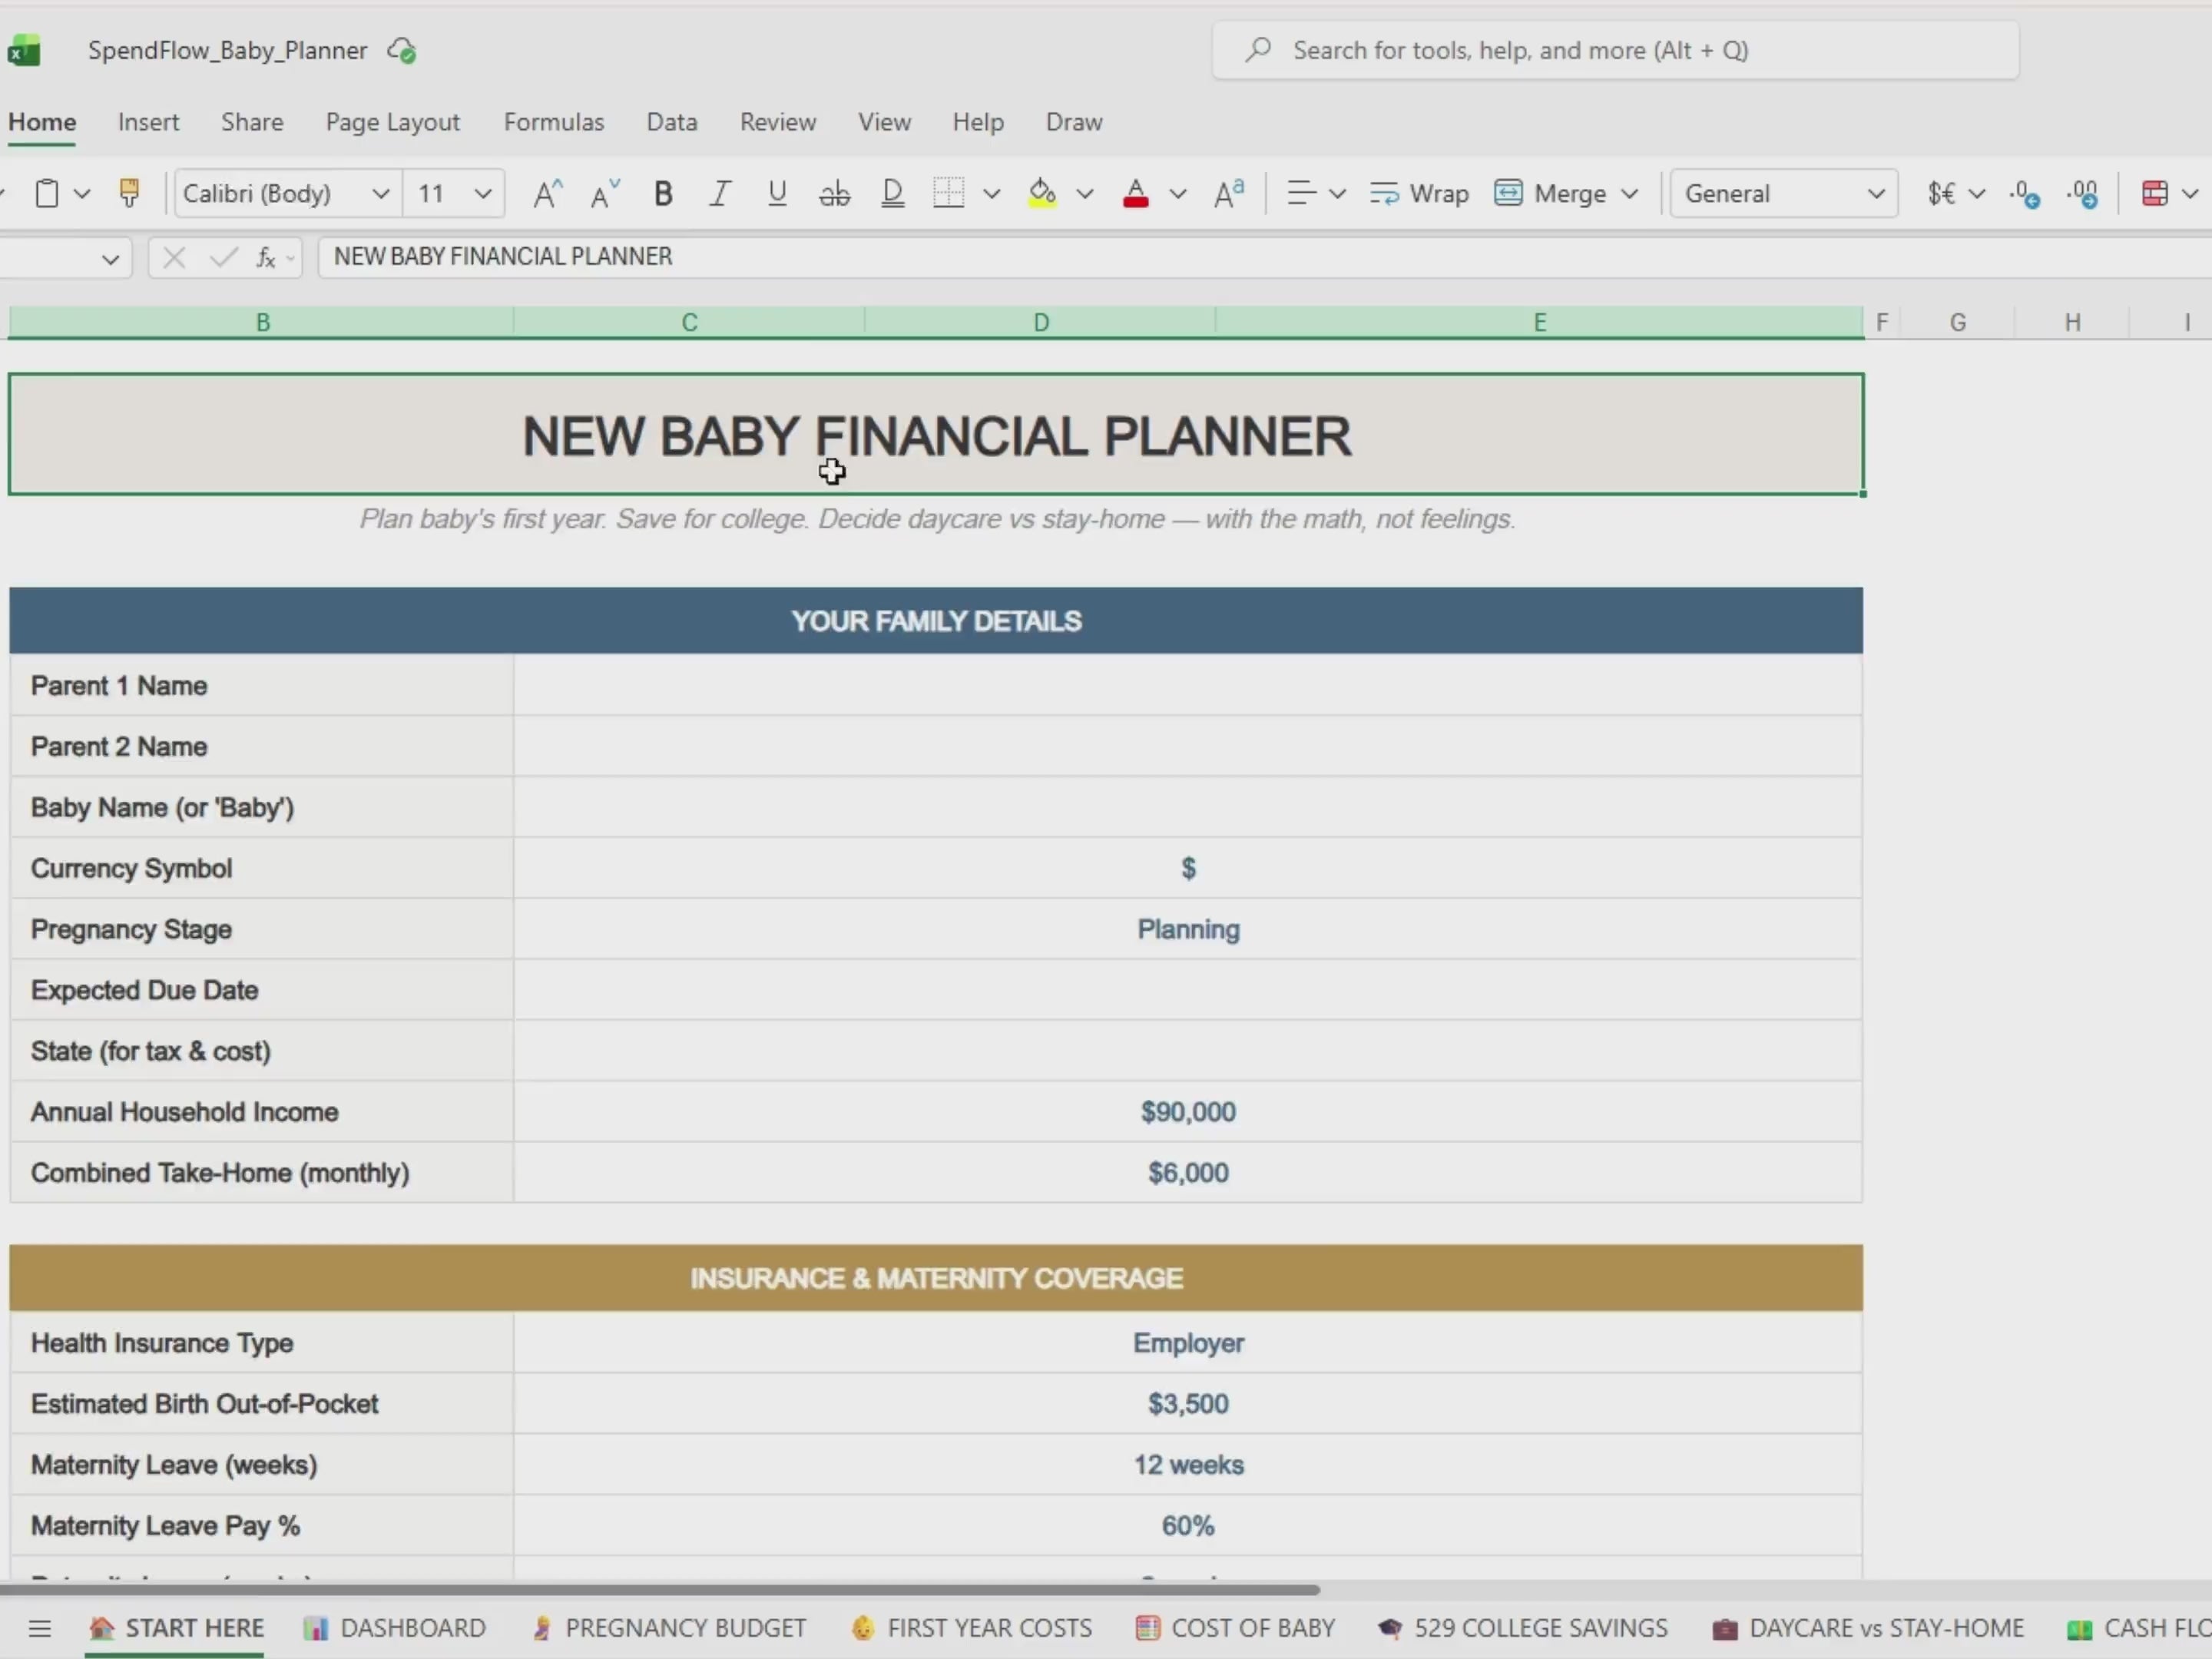Click the horizontal scrollbar thumb
2212x1659 pixels.
click(660, 1589)
